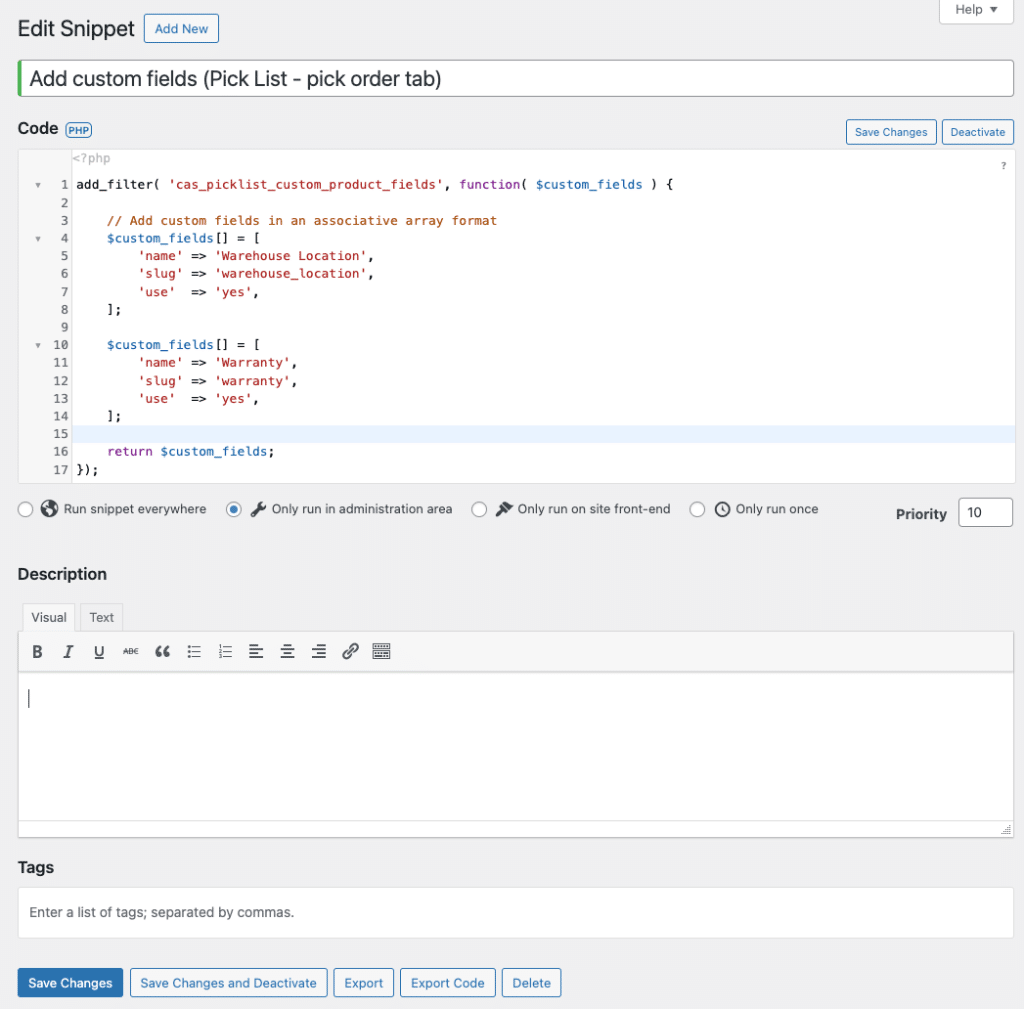The width and height of the screenshot is (1024, 1009).
Task: Click the return $custom_fields line
Action: (191, 452)
